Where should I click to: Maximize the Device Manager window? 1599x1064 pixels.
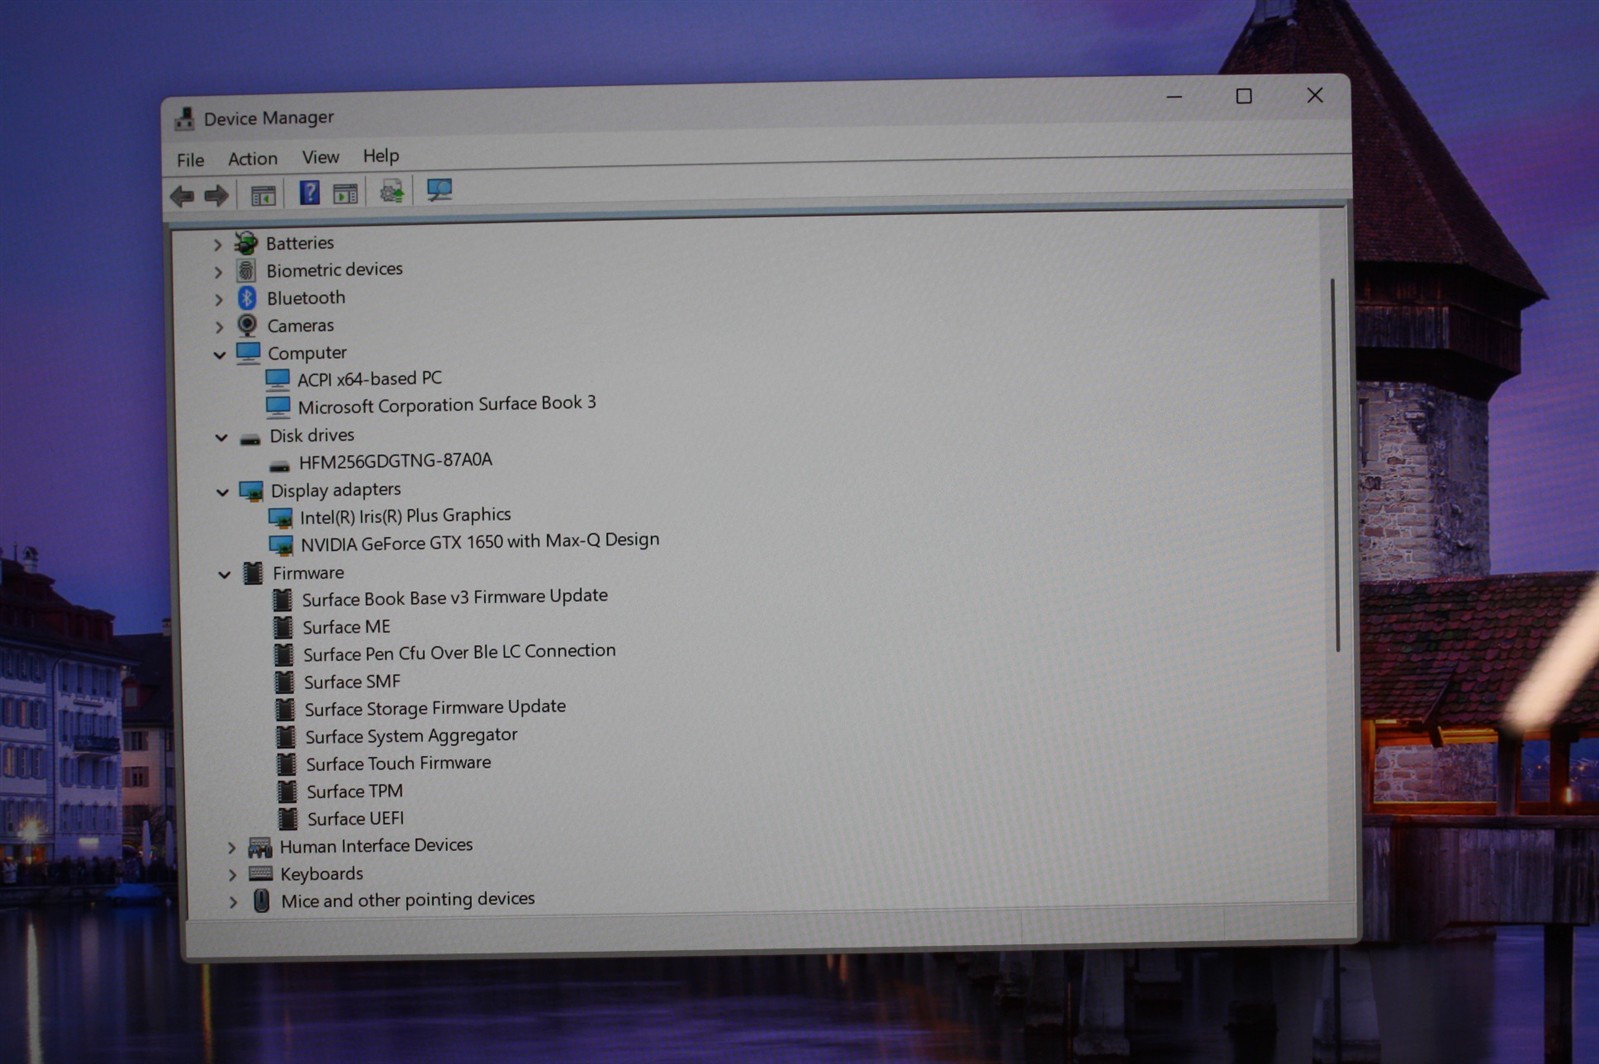(1243, 97)
